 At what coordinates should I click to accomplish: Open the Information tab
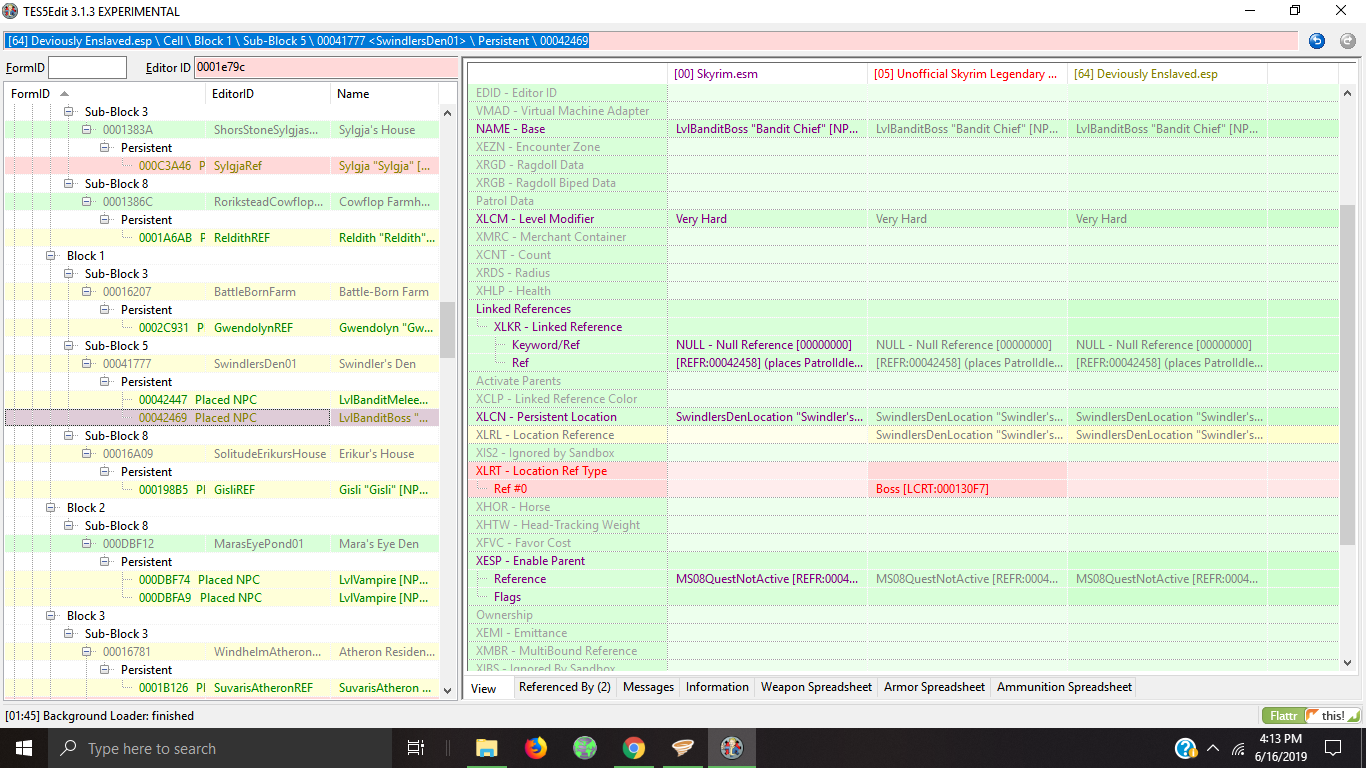[717, 687]
